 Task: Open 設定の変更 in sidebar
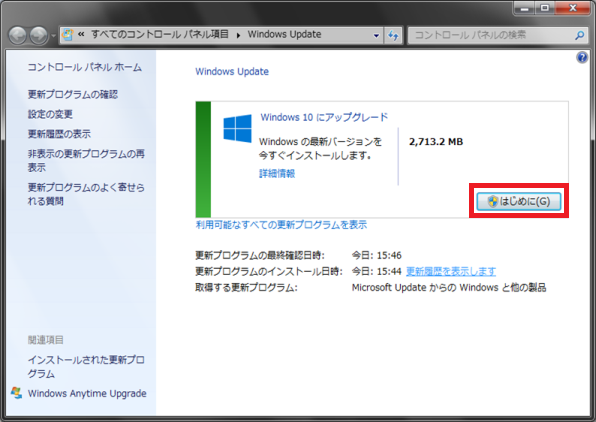click(x=50, y=114)
